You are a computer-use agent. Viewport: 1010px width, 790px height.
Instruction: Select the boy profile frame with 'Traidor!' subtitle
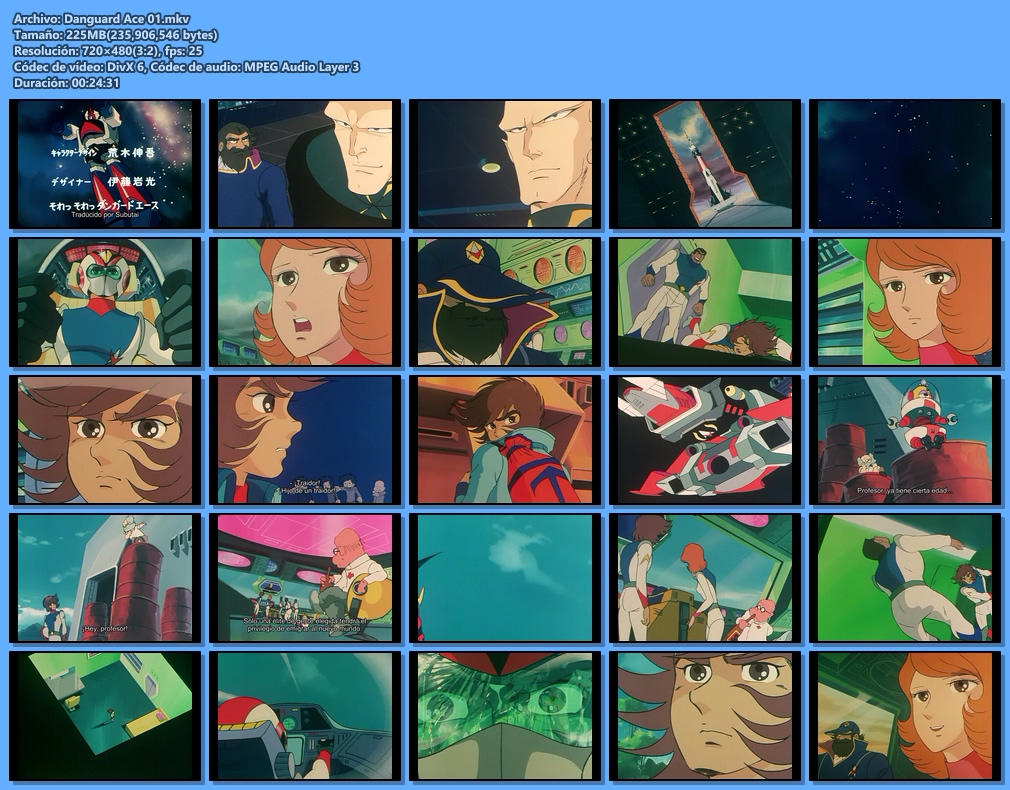tap(305, 439)
